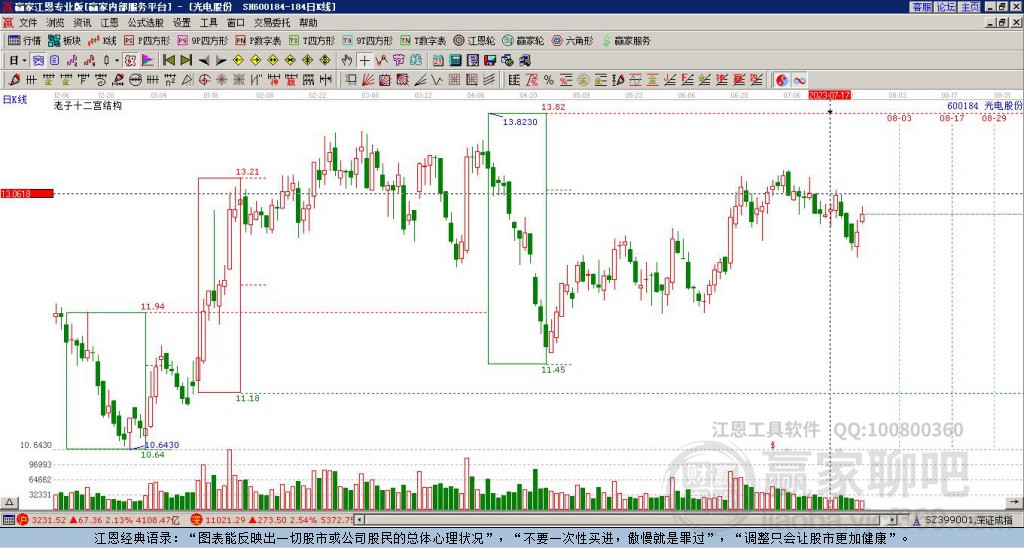Click the 日K线 label

click(15, 99)
